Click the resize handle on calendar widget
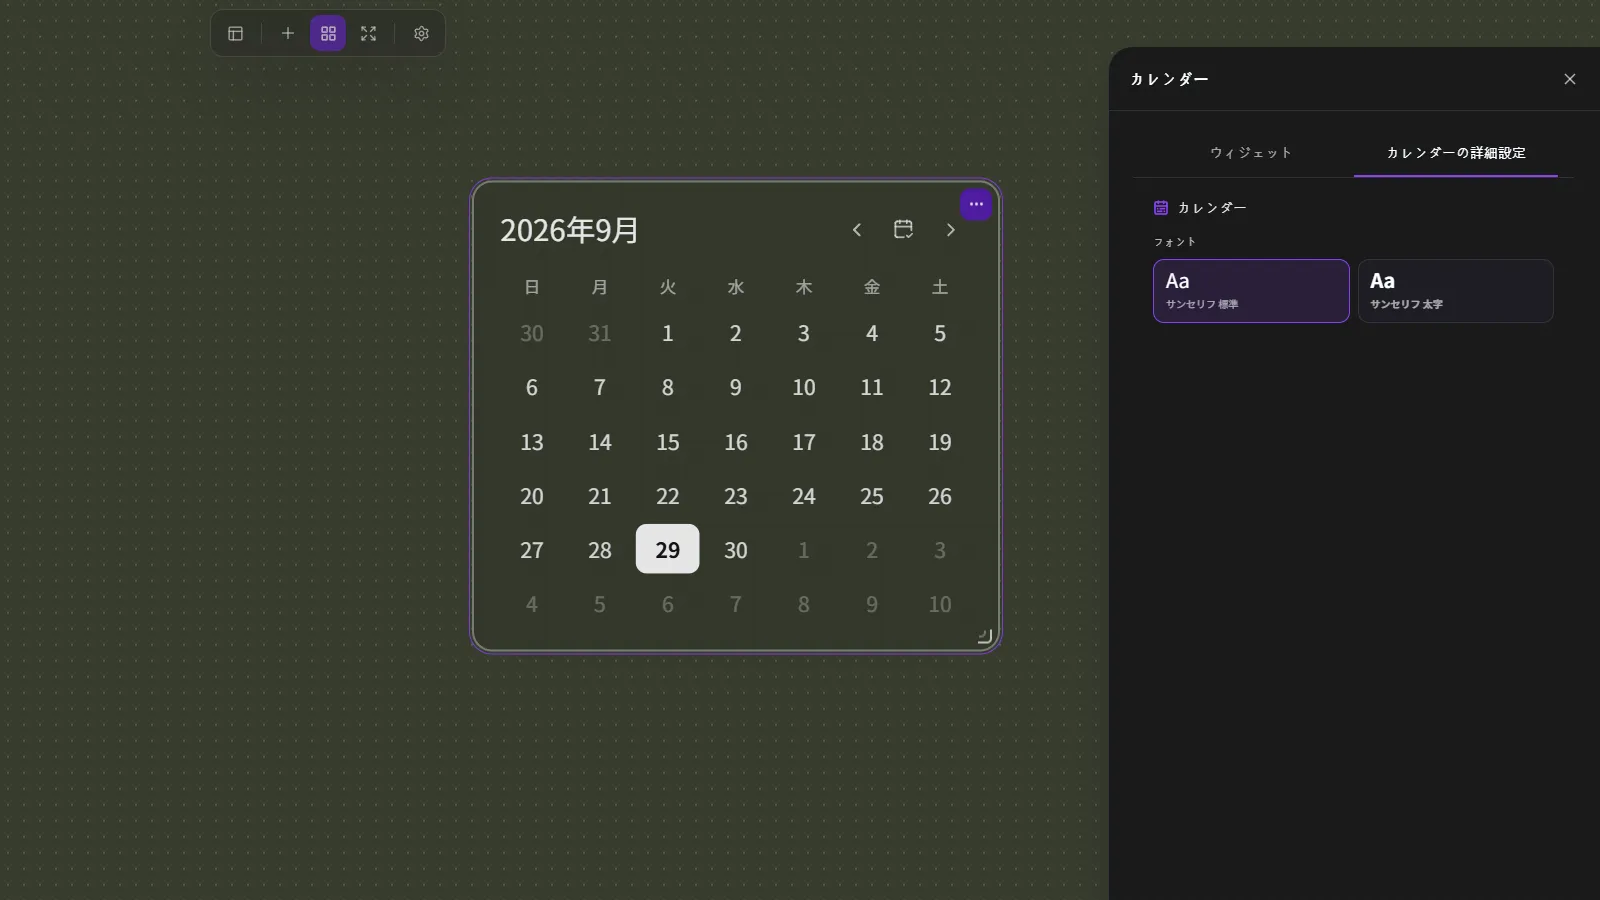Viewport: 1600px width, 900px height. 984,636
